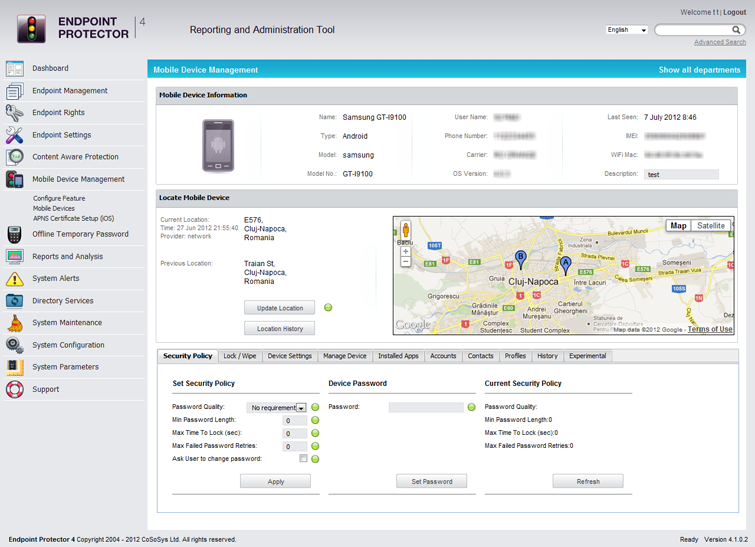Apply the security policy settings
Image resolution: width=755 pixels, height=547 pixels.
[275, 482]
